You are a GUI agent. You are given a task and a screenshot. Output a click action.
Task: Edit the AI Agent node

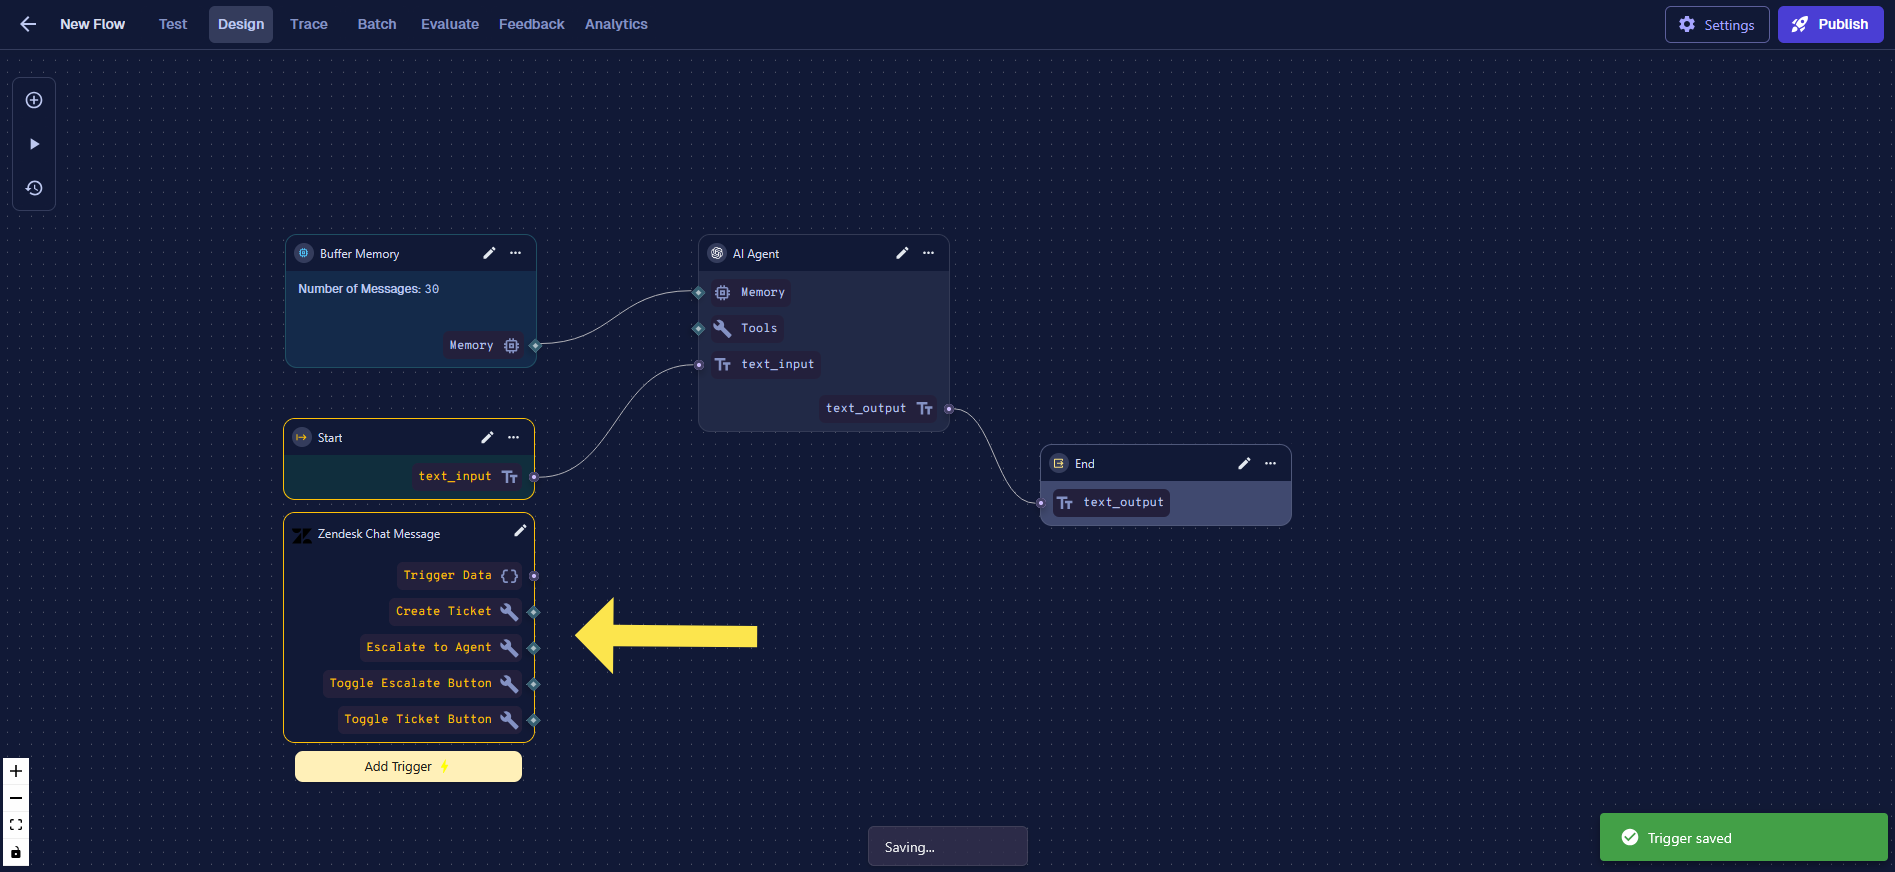tap(902, 253)
